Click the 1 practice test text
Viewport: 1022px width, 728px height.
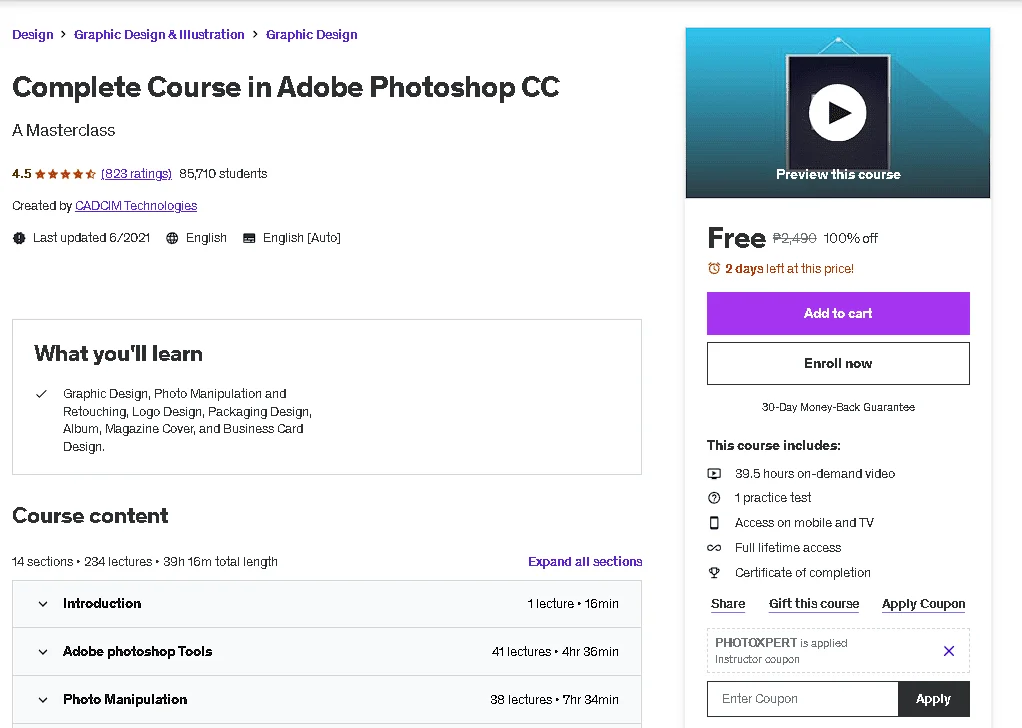773,498
